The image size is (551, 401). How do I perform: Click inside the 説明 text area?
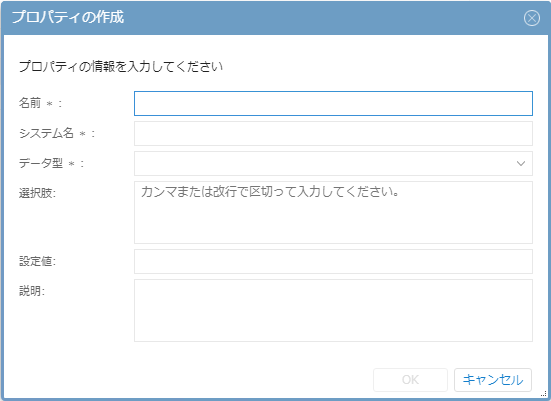(x=333, y=310)
